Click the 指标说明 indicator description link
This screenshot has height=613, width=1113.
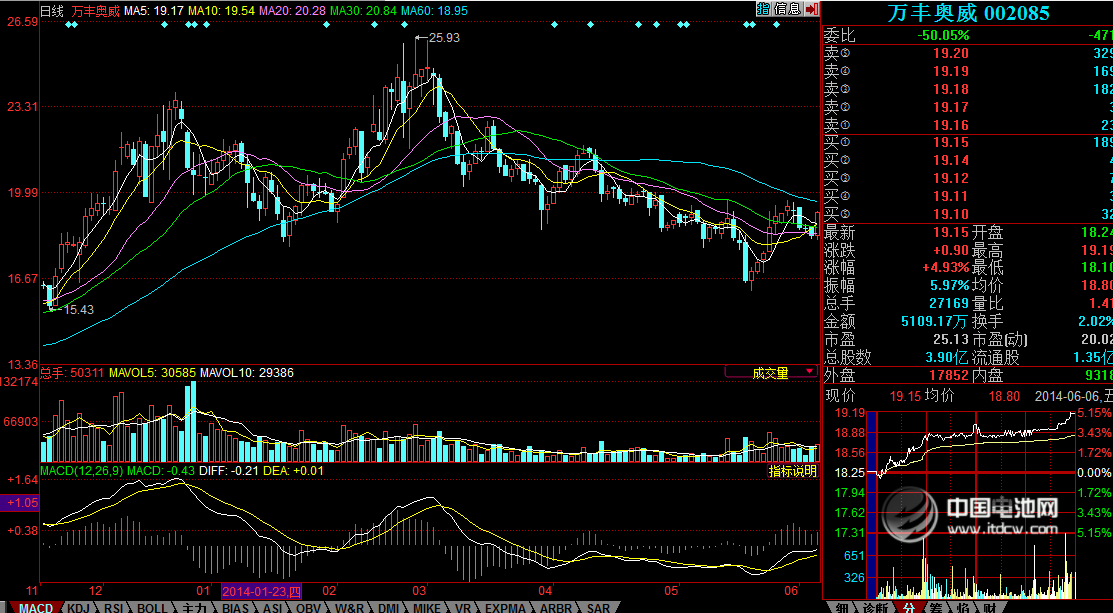792,471
